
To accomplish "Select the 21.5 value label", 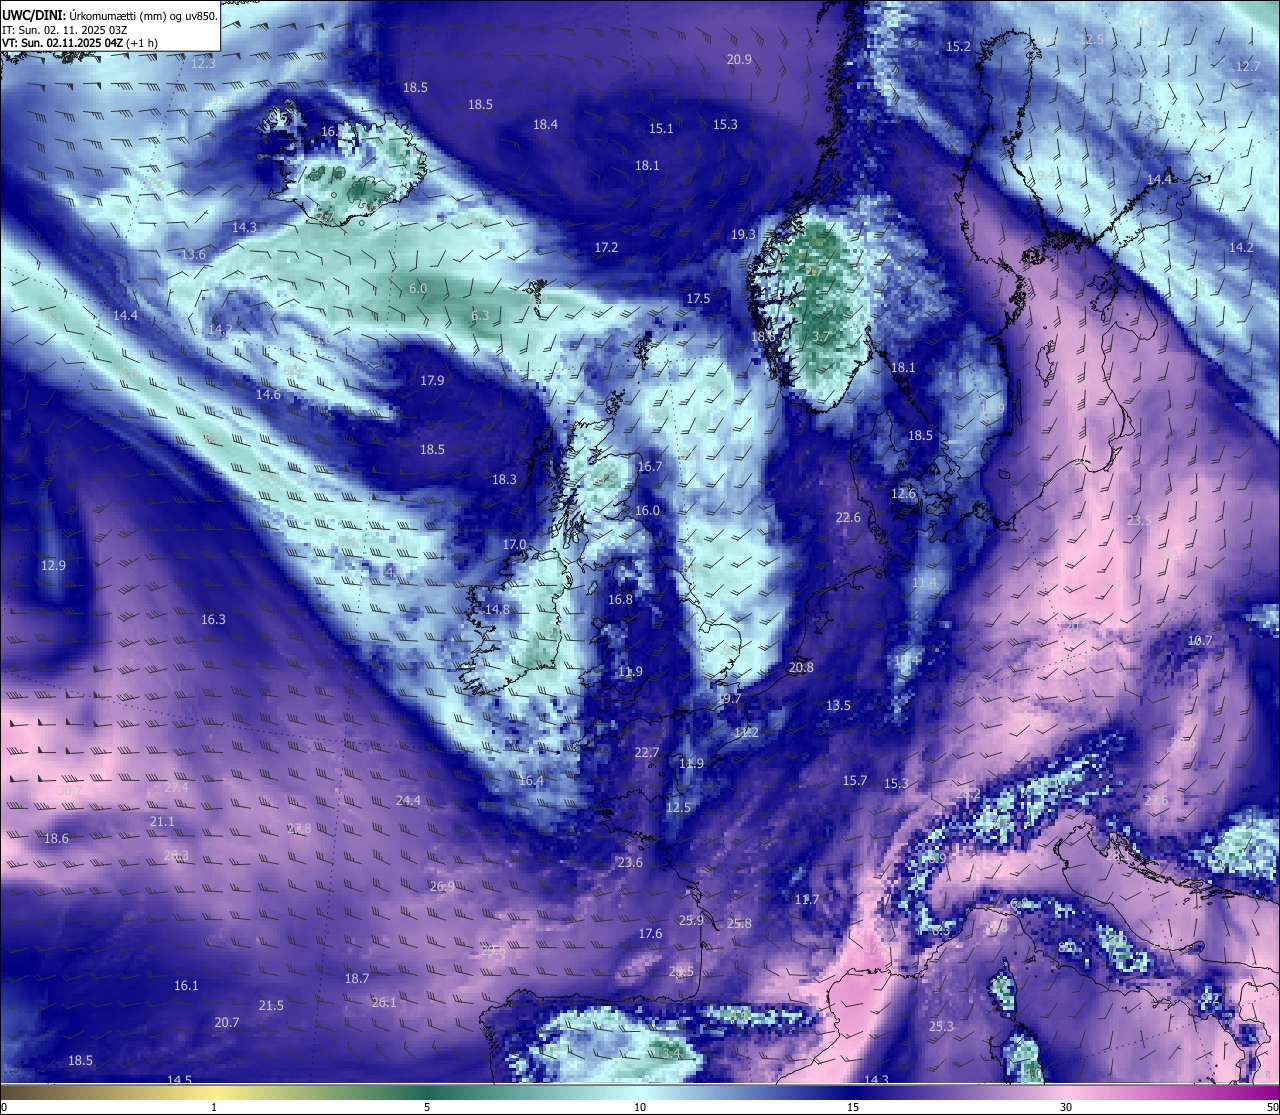I will click(271, 1006).
